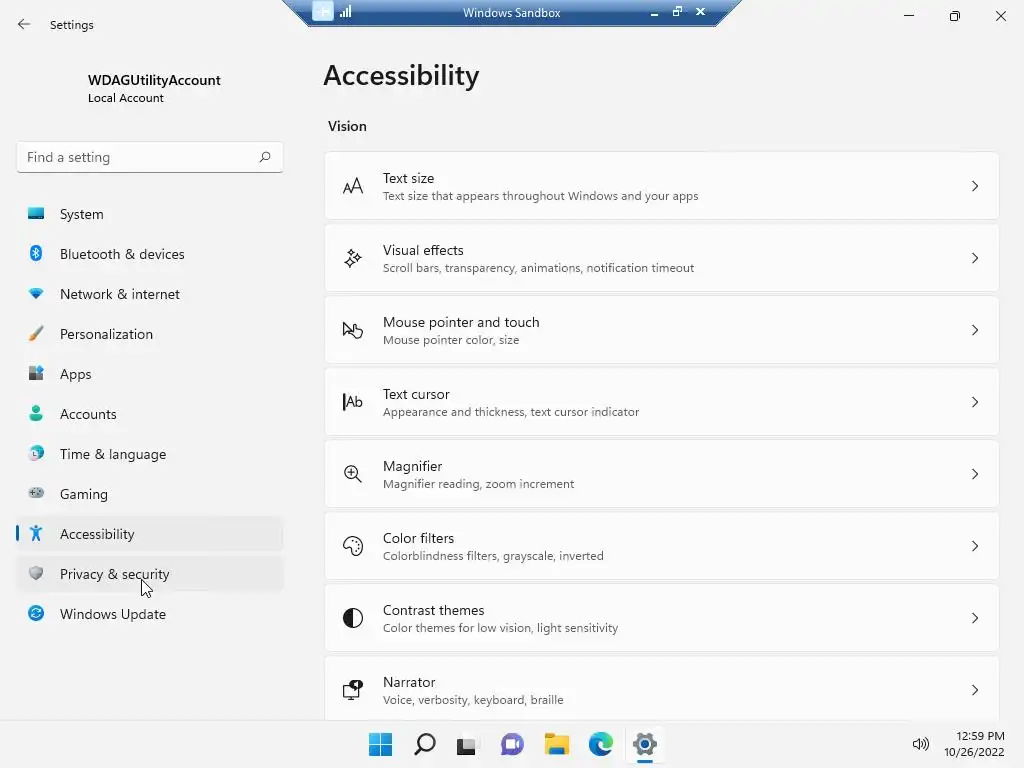Click the Color filters palette icon

point(353,546)
